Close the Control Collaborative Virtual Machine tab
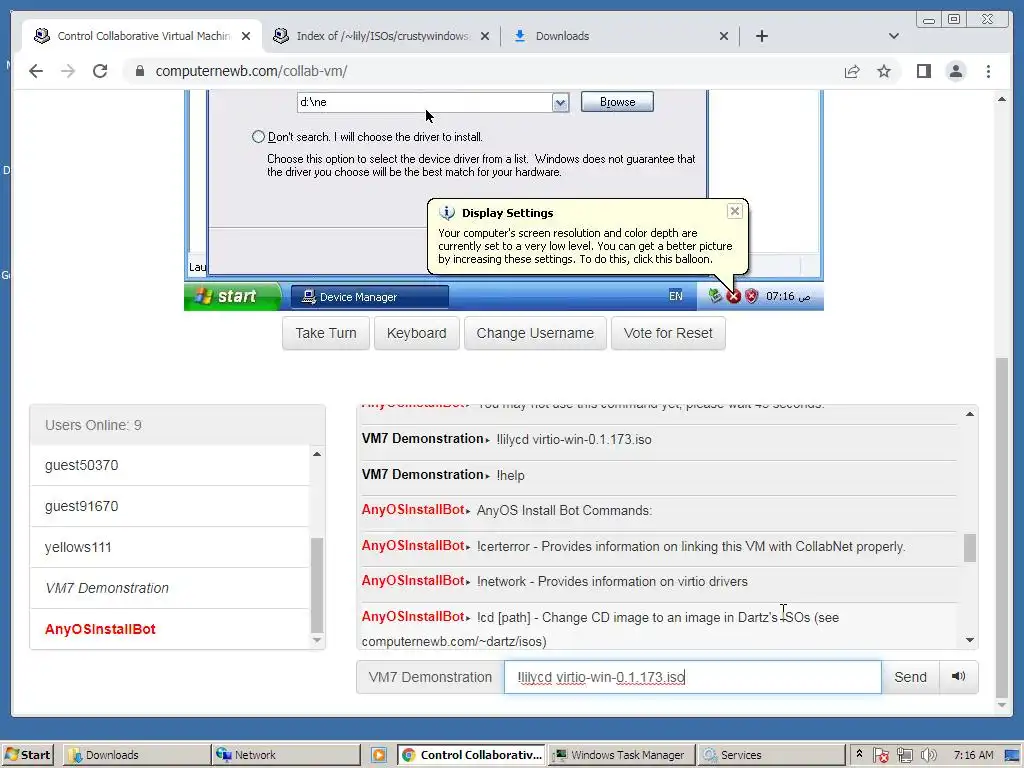1024x768 pixels. pyautogui.click(x=246, y=36)
